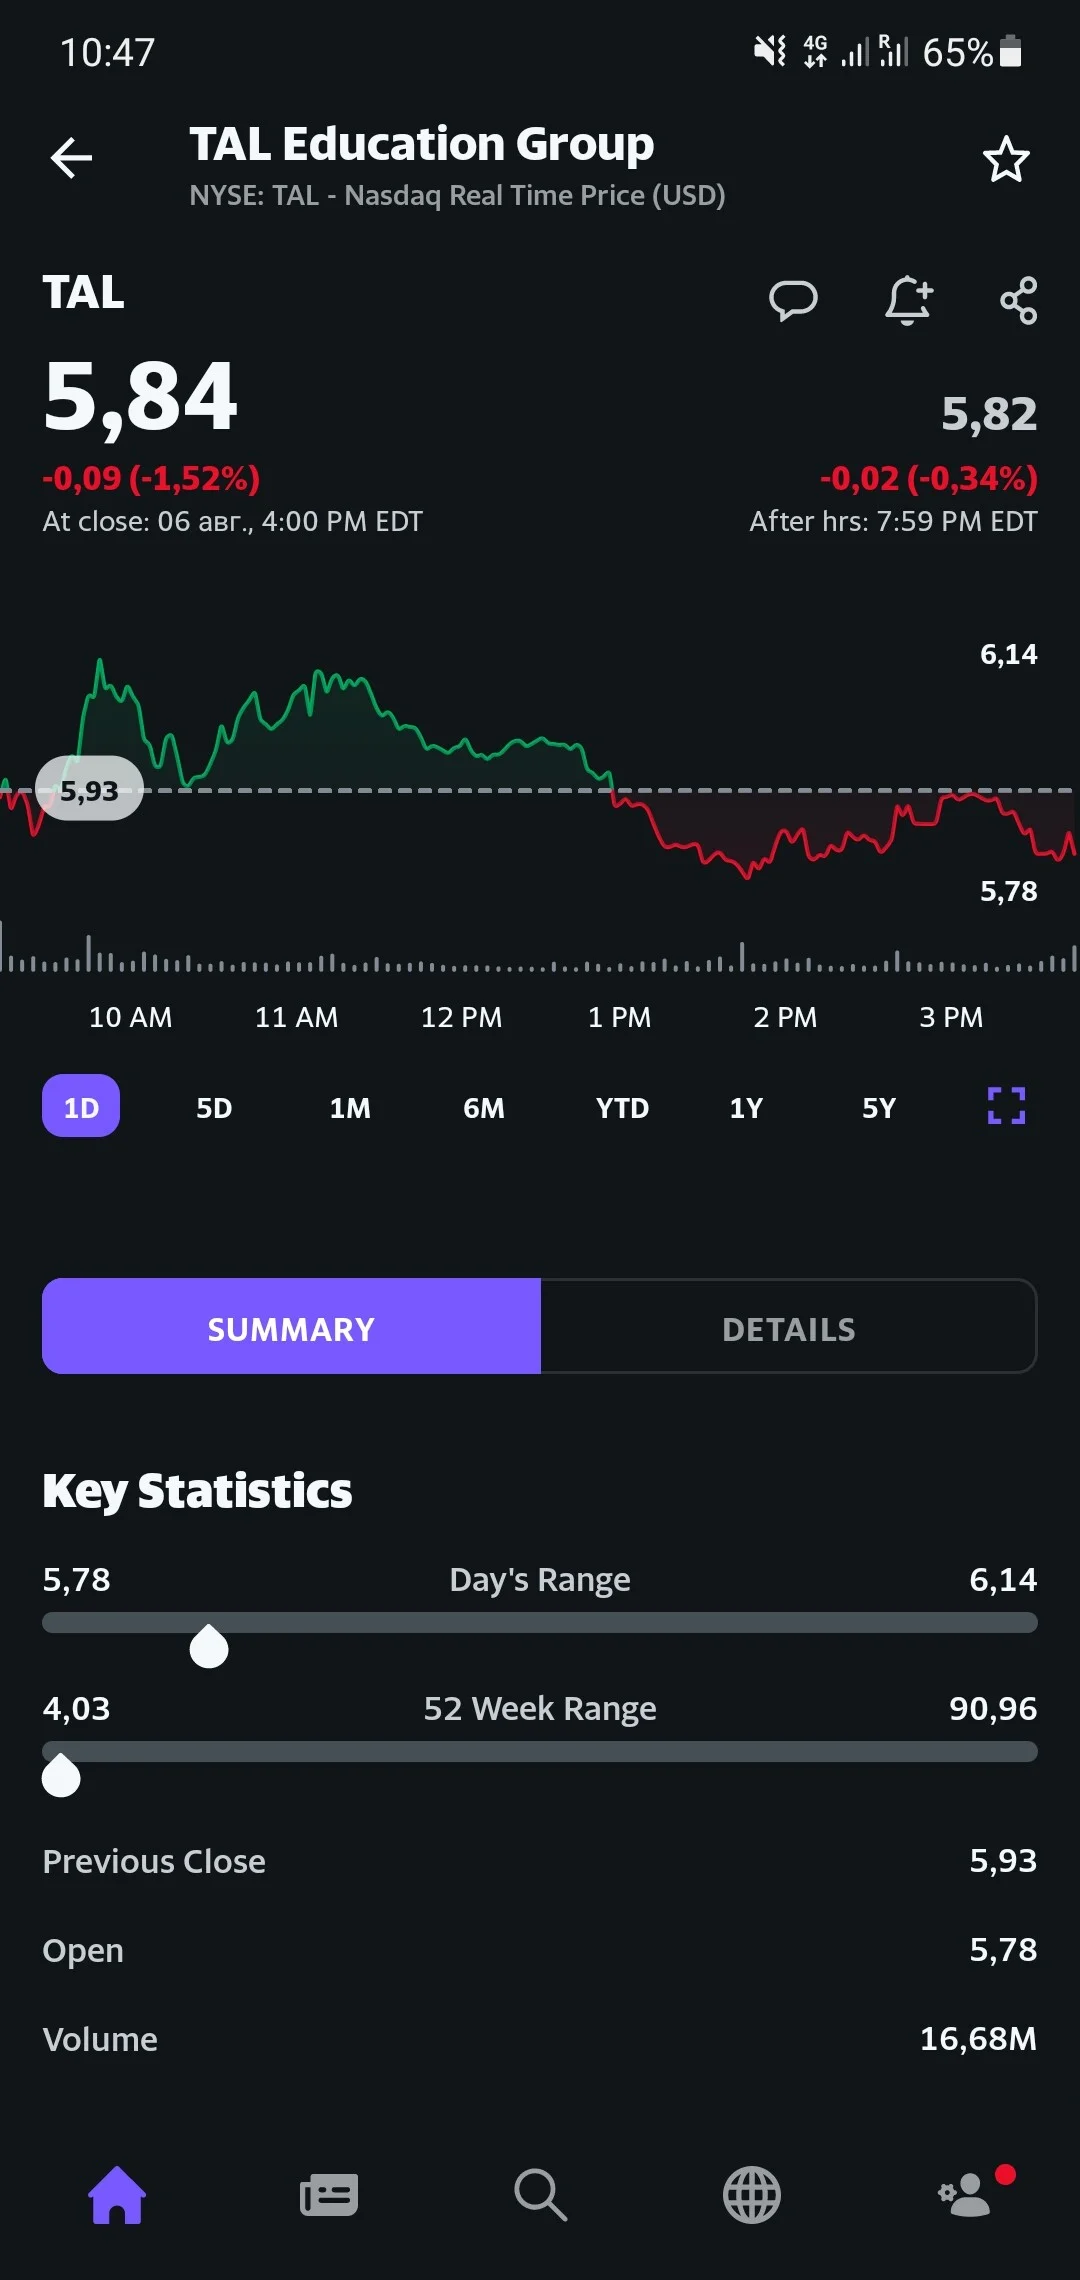Create a price alert with bell icon
The height and width of the screenshot is (2280, 1080).
908,300
